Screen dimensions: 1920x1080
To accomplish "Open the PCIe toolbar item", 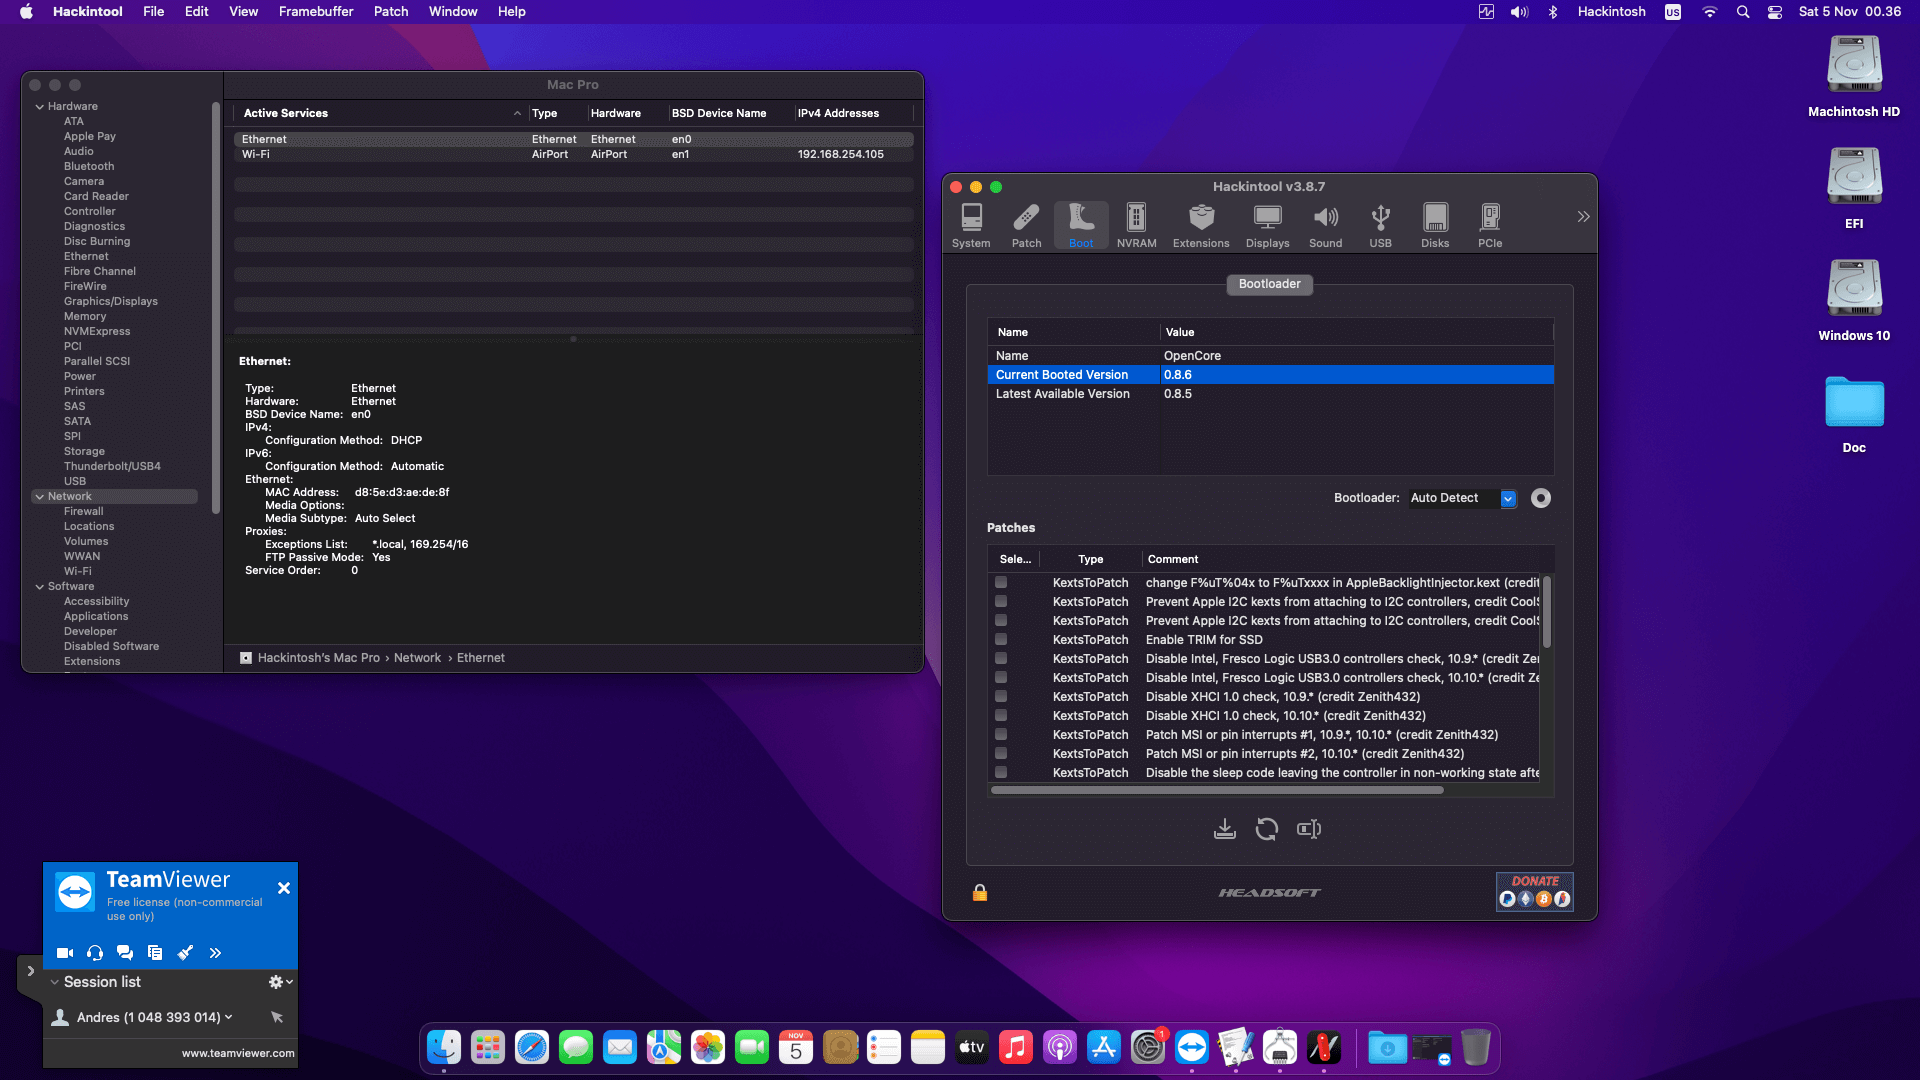I will [x=1490, y=225].
